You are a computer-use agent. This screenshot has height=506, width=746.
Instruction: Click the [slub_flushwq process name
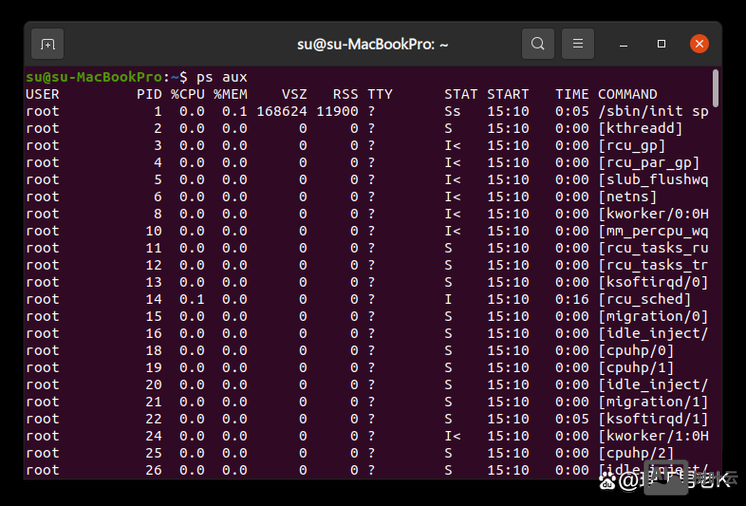[653, 180]
